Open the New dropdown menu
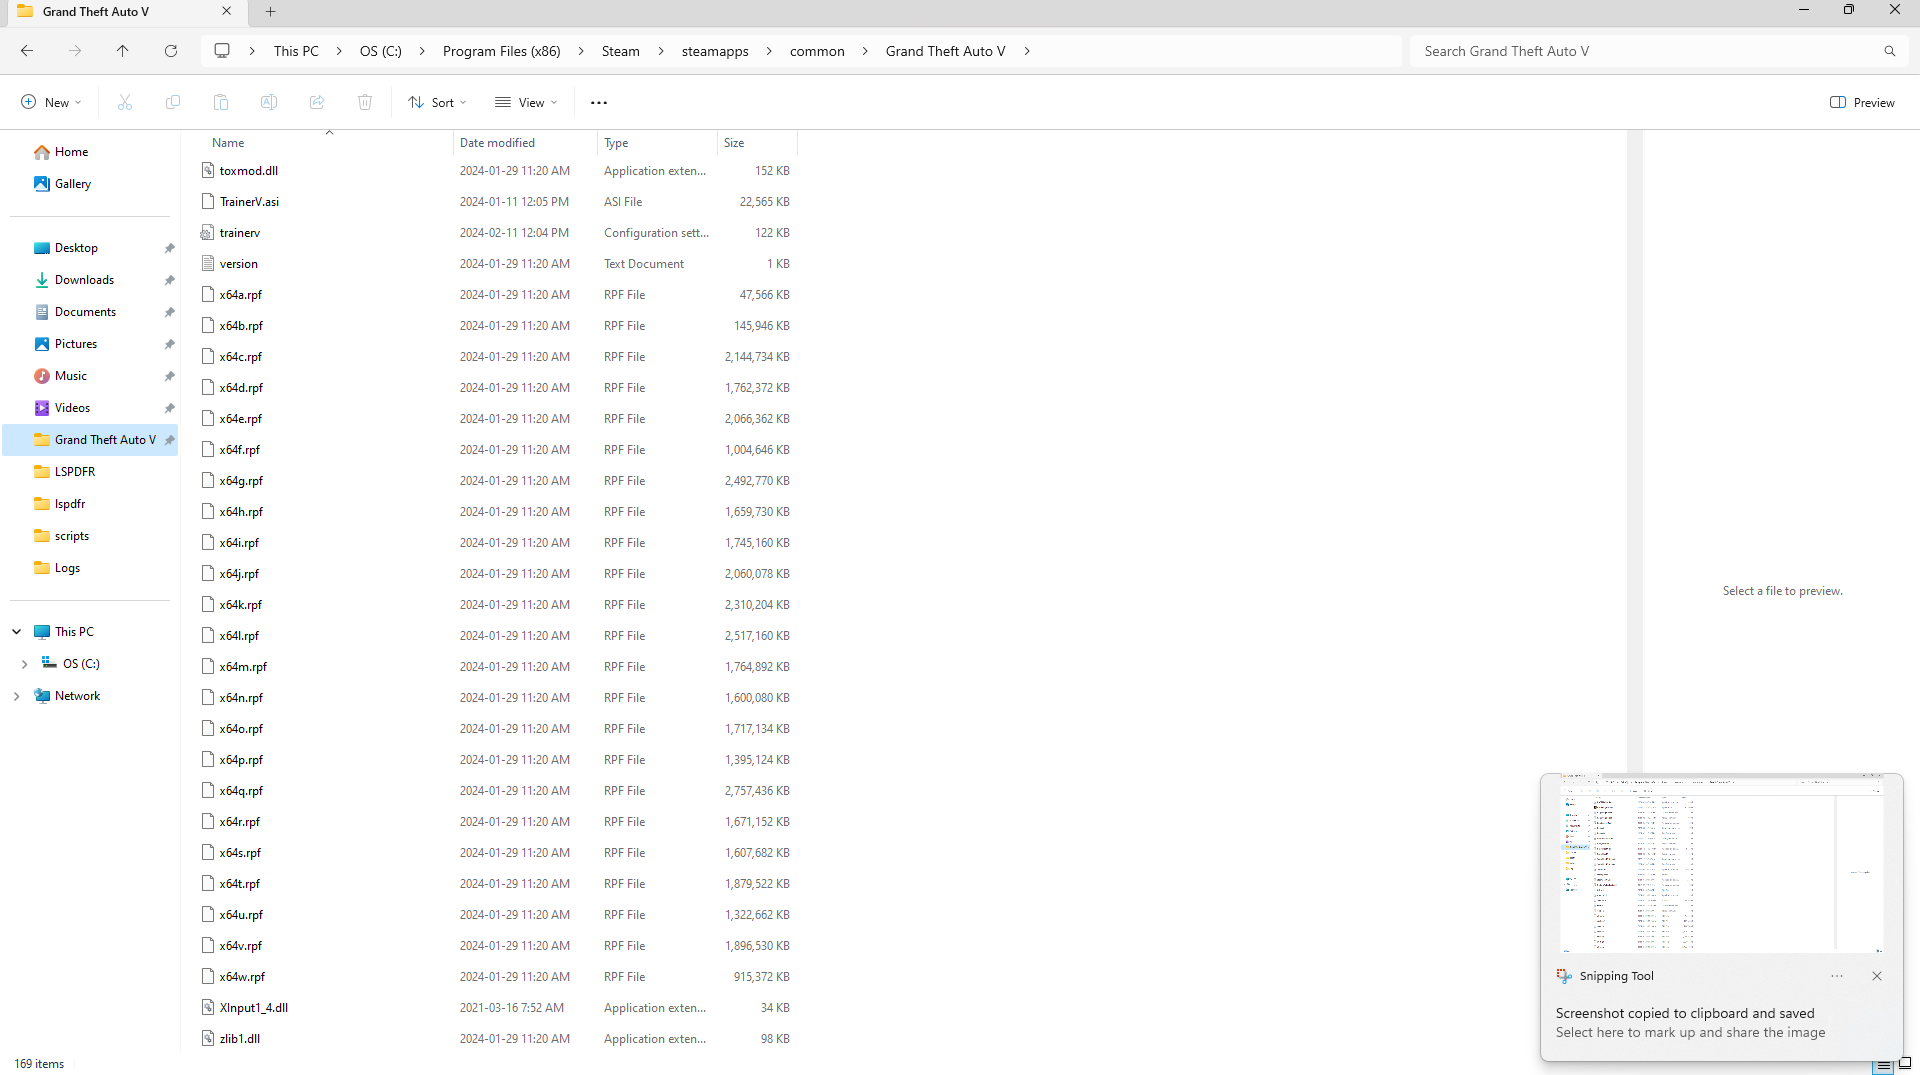The image size is (1920, 1075). click(x=51, y=102)
